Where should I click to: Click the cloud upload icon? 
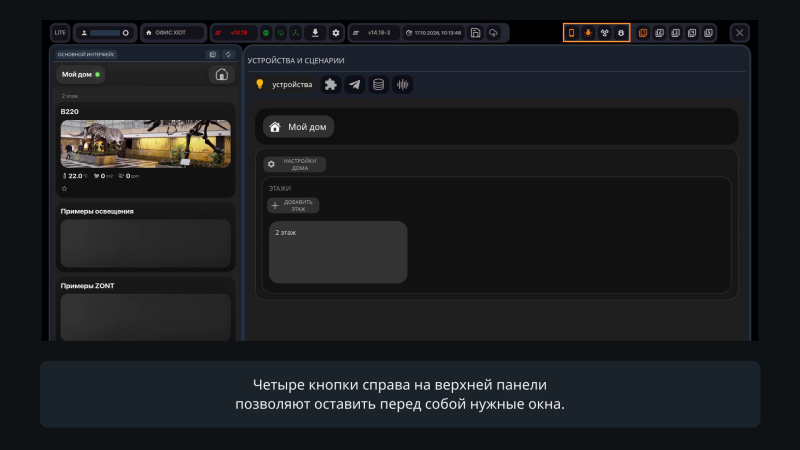[x=493, y=33]
